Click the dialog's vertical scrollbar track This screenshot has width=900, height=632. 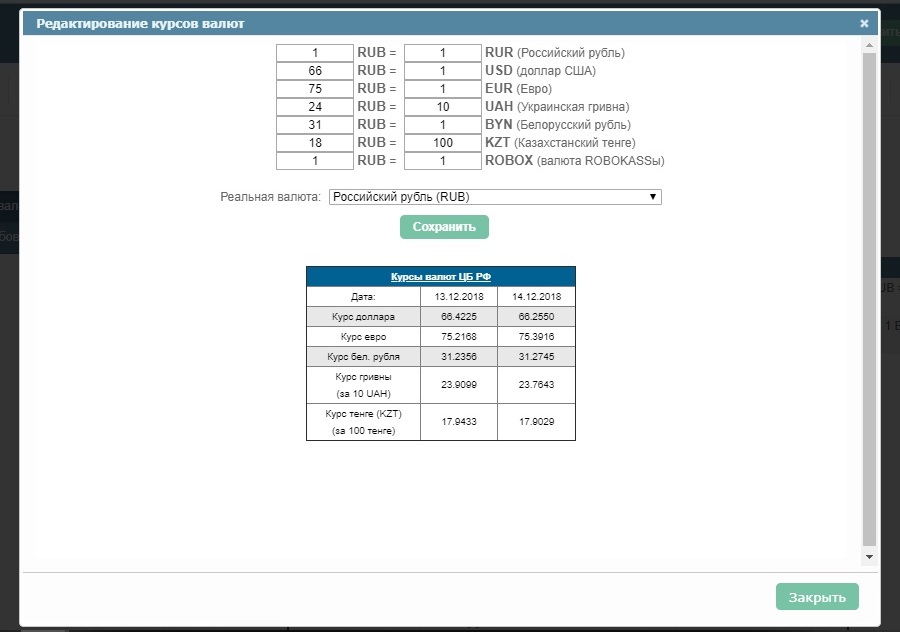(869, 300)
